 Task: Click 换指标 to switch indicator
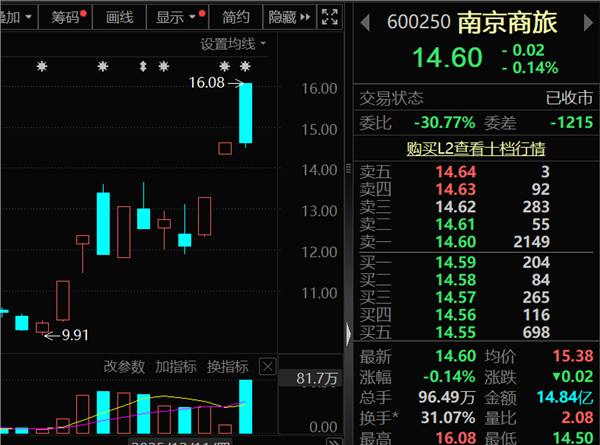(228, 367)
